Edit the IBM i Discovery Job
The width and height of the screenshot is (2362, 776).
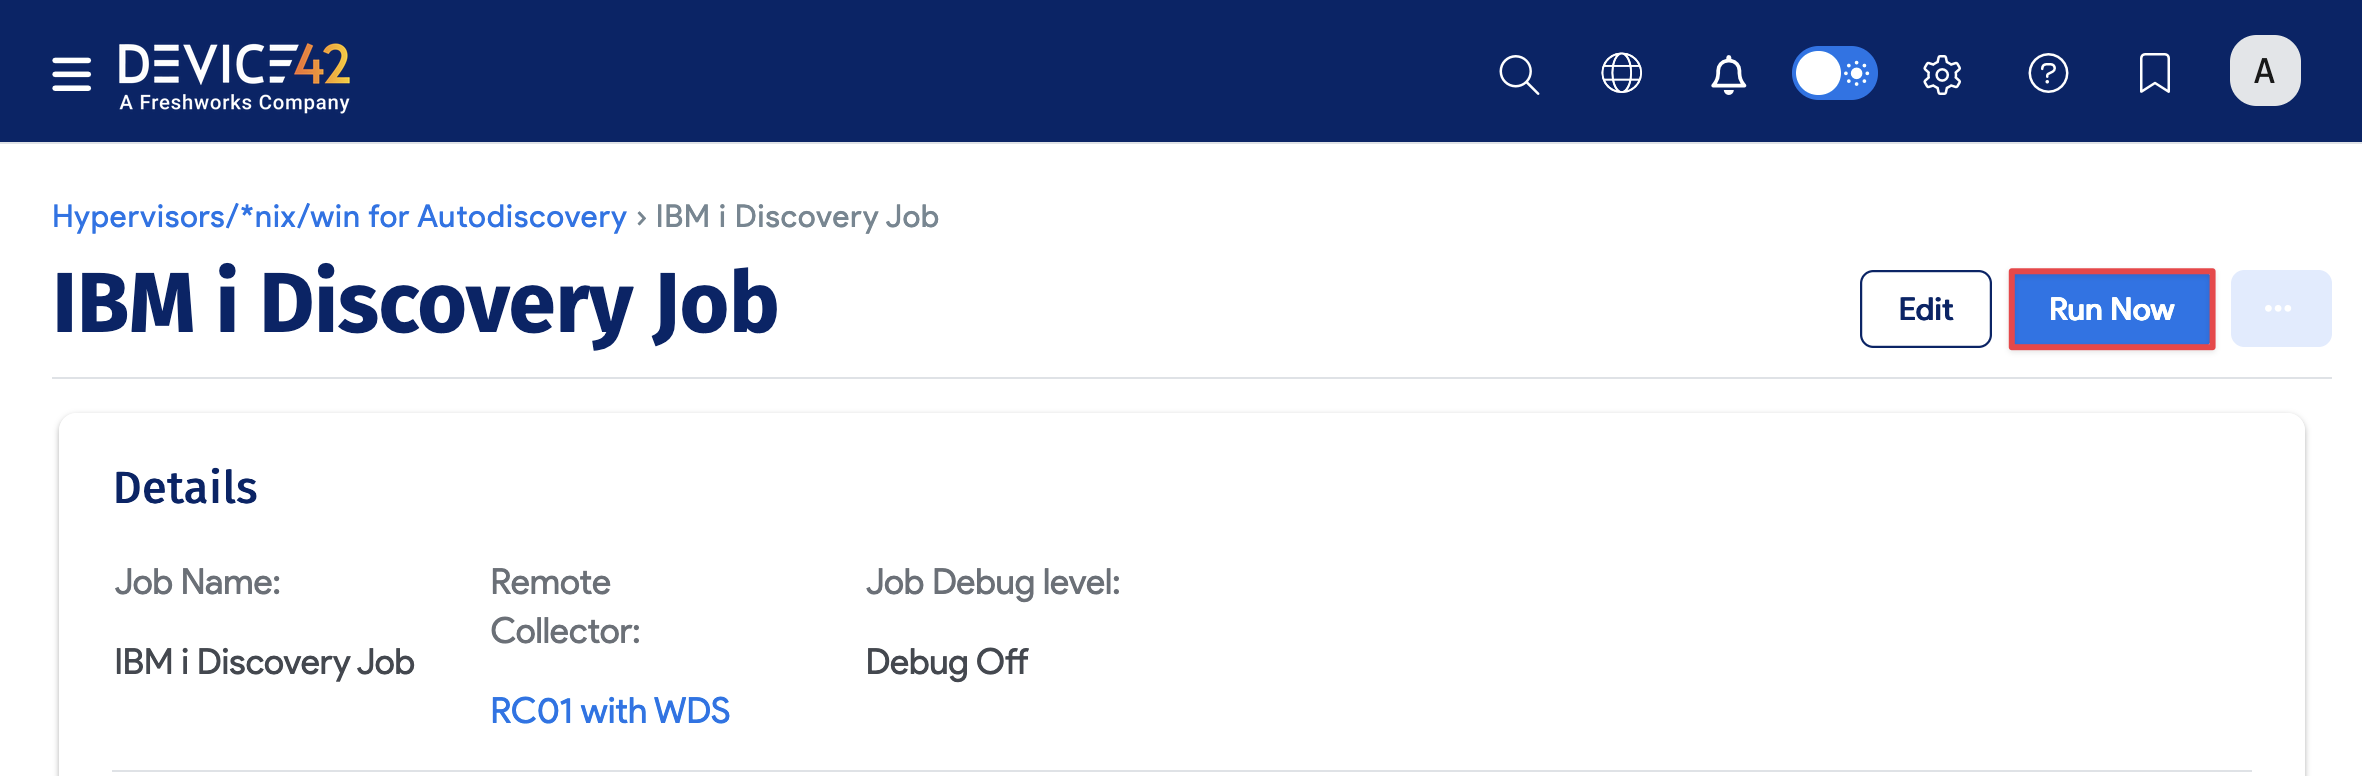click(x=1925, y=309)
